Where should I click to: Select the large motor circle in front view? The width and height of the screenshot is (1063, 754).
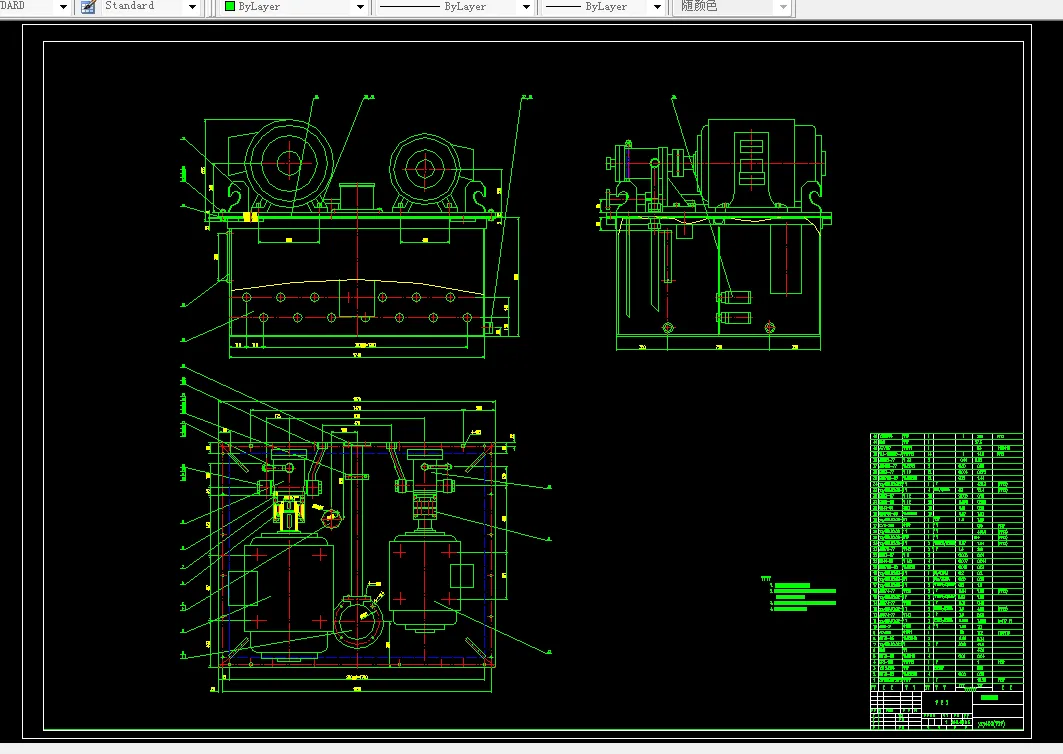[290, 161]
